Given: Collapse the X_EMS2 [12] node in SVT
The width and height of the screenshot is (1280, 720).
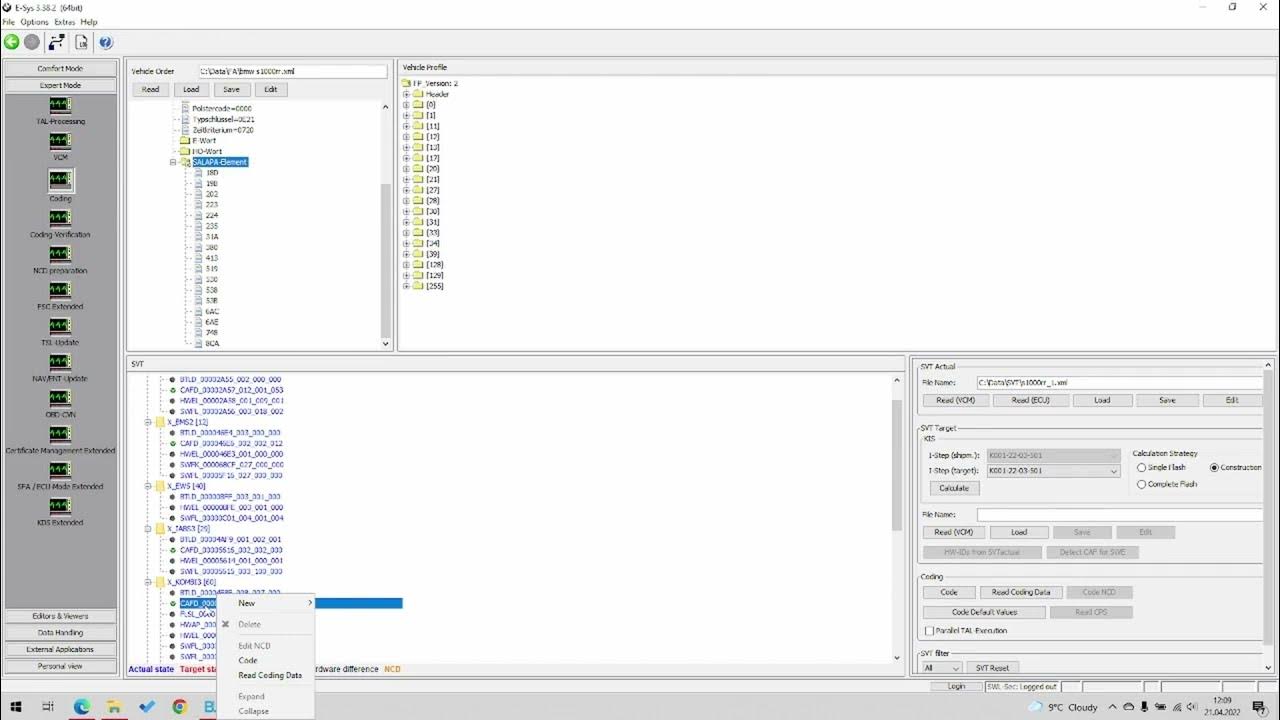Looking at the screenshot, I should point(148,422).
